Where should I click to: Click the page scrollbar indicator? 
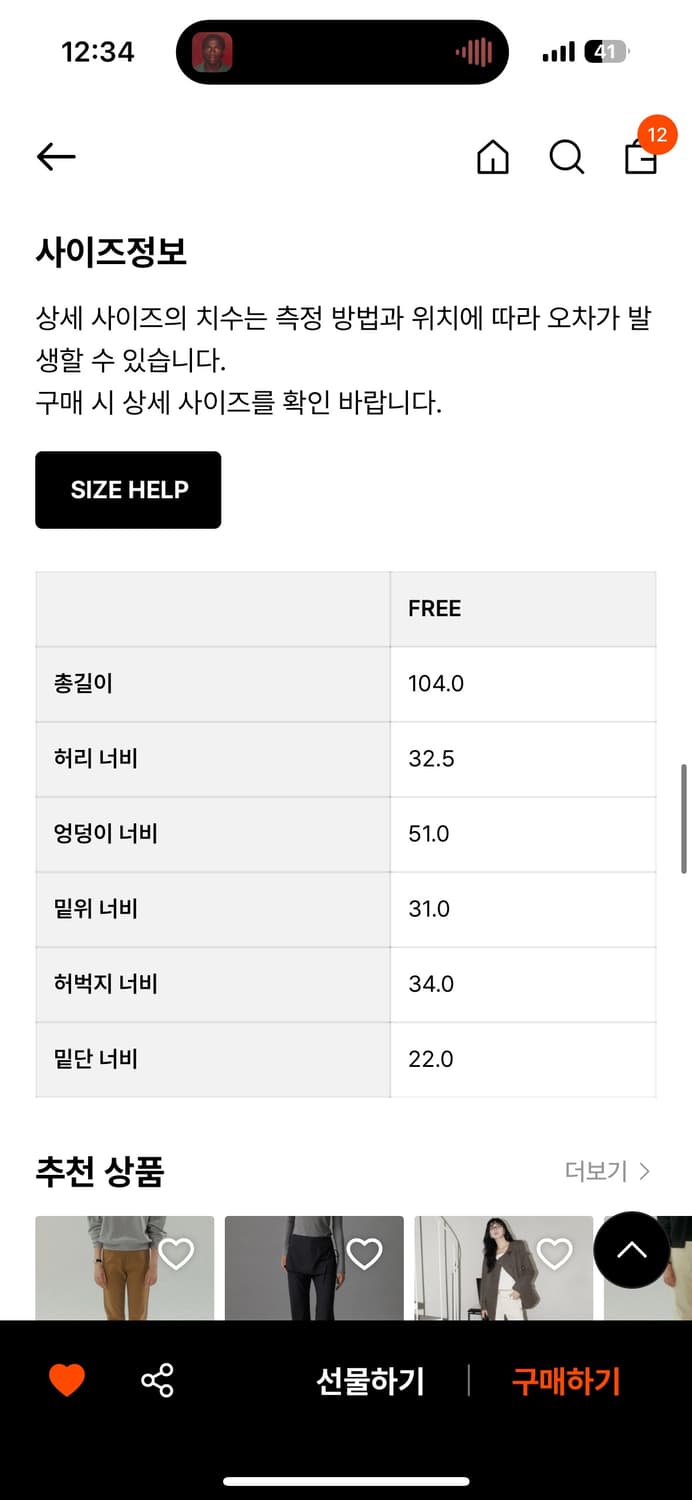pyautogui.click(x=684, y=818)
